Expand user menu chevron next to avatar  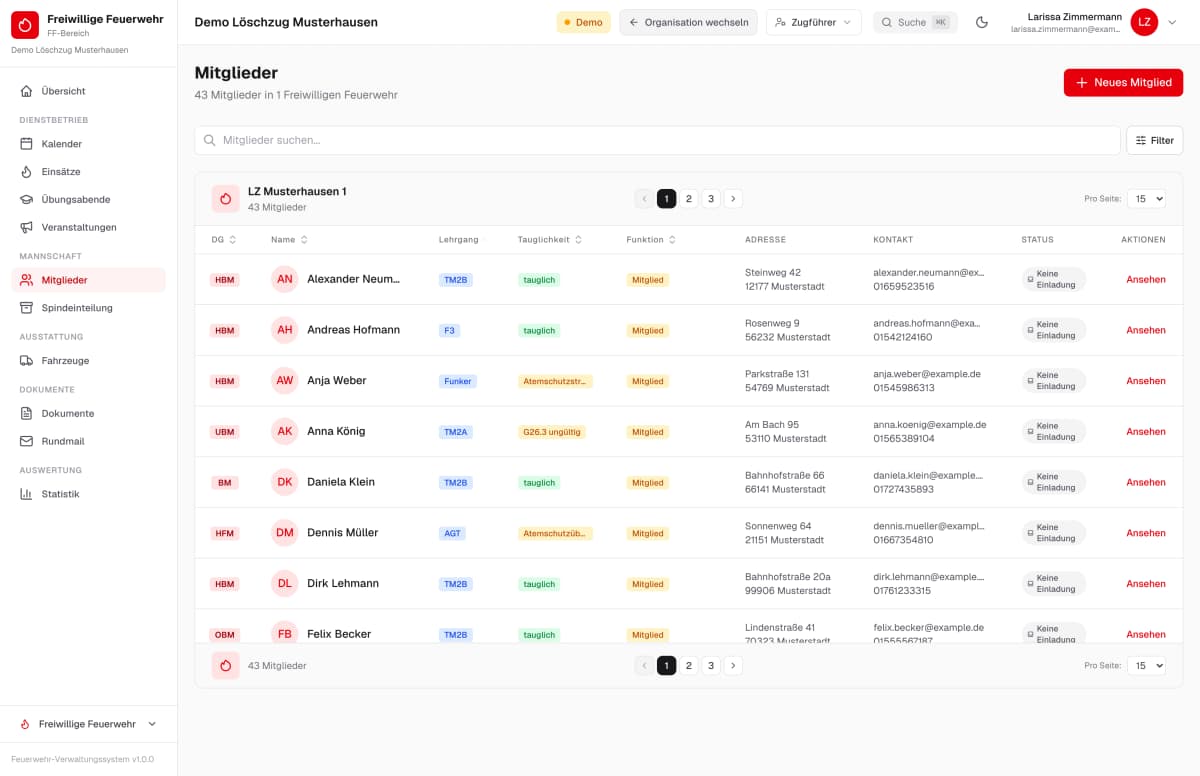tap(1172, 22)
